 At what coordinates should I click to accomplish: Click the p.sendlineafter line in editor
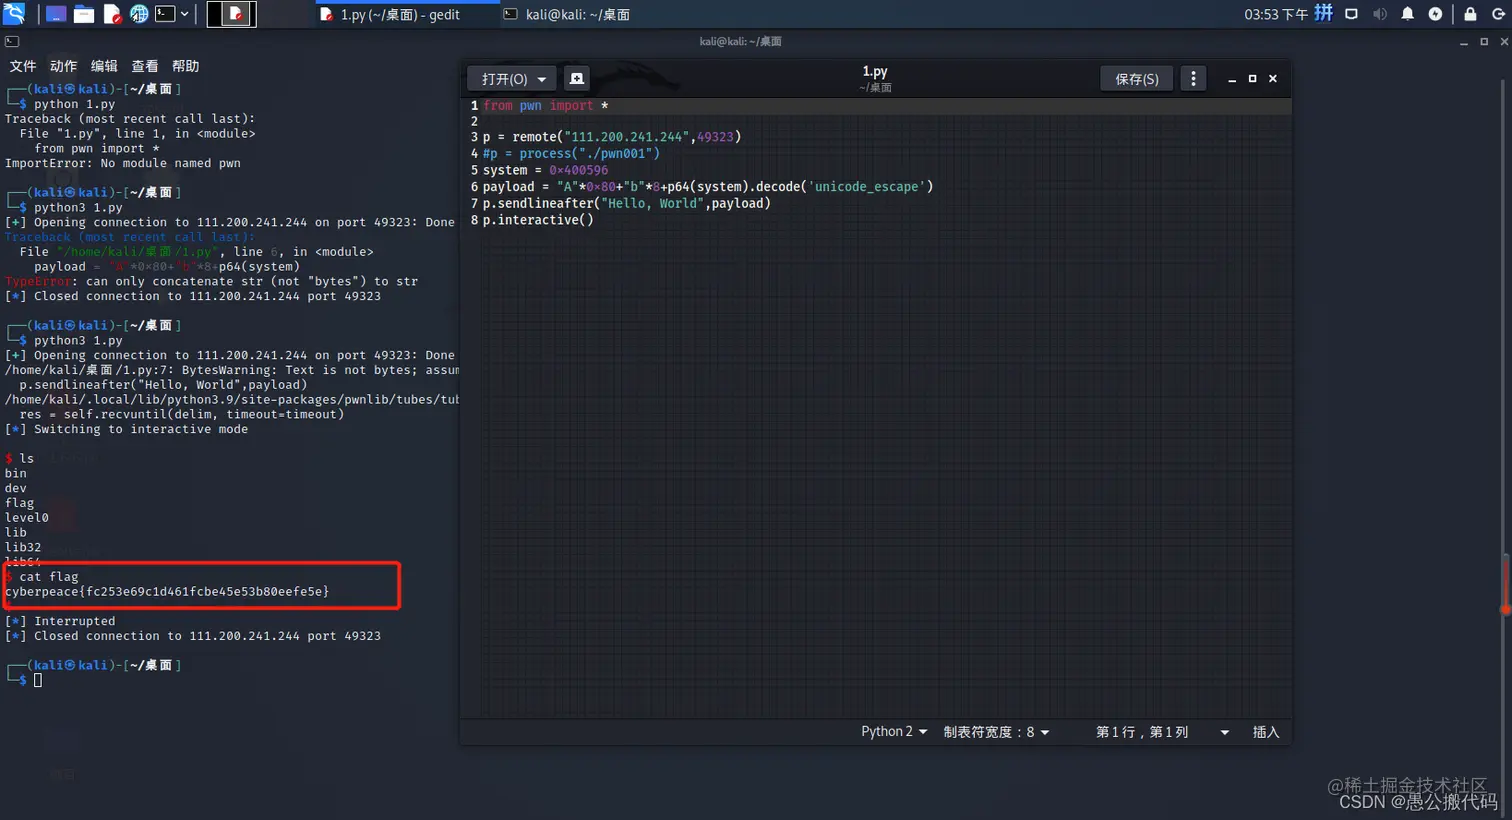point(627,203)
